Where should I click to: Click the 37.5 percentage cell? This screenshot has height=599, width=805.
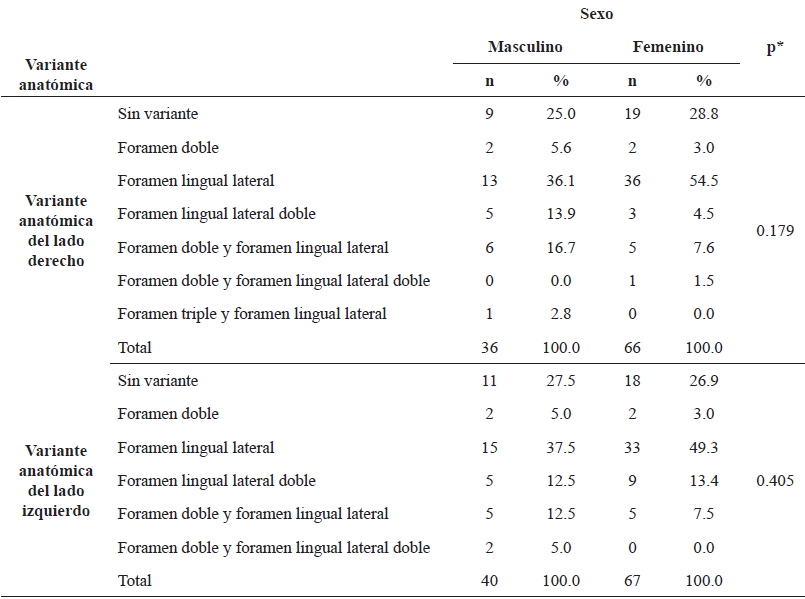[560, 448]
